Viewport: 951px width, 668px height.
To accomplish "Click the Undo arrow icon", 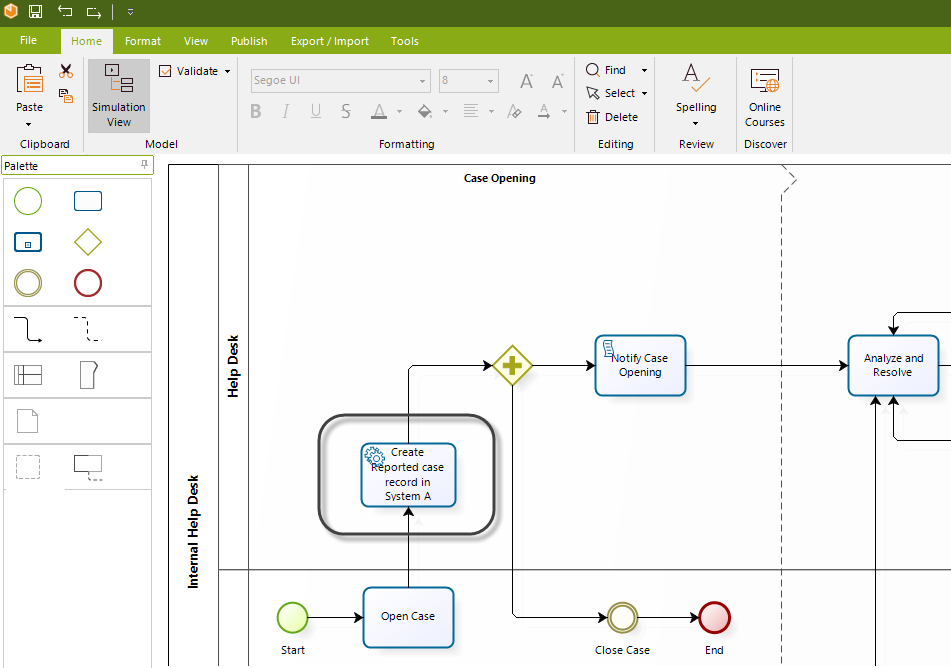I will coord(65,11).
